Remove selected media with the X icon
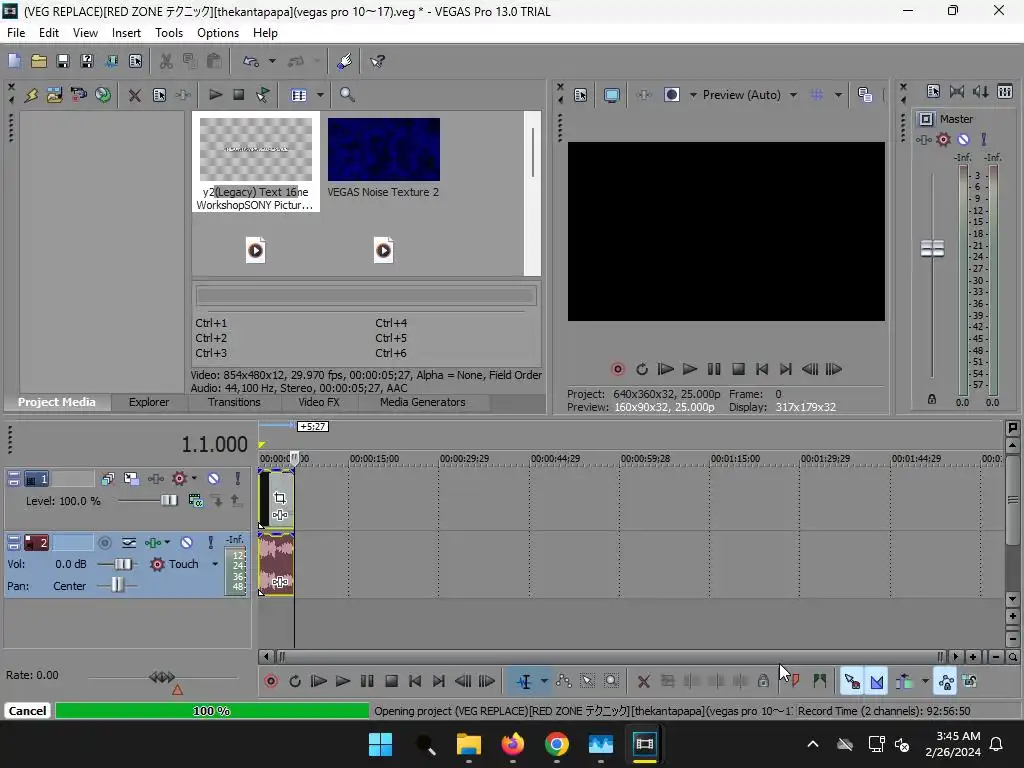Image resolution: width=1024 pixels, height=768 pixels. coord(135,95)
